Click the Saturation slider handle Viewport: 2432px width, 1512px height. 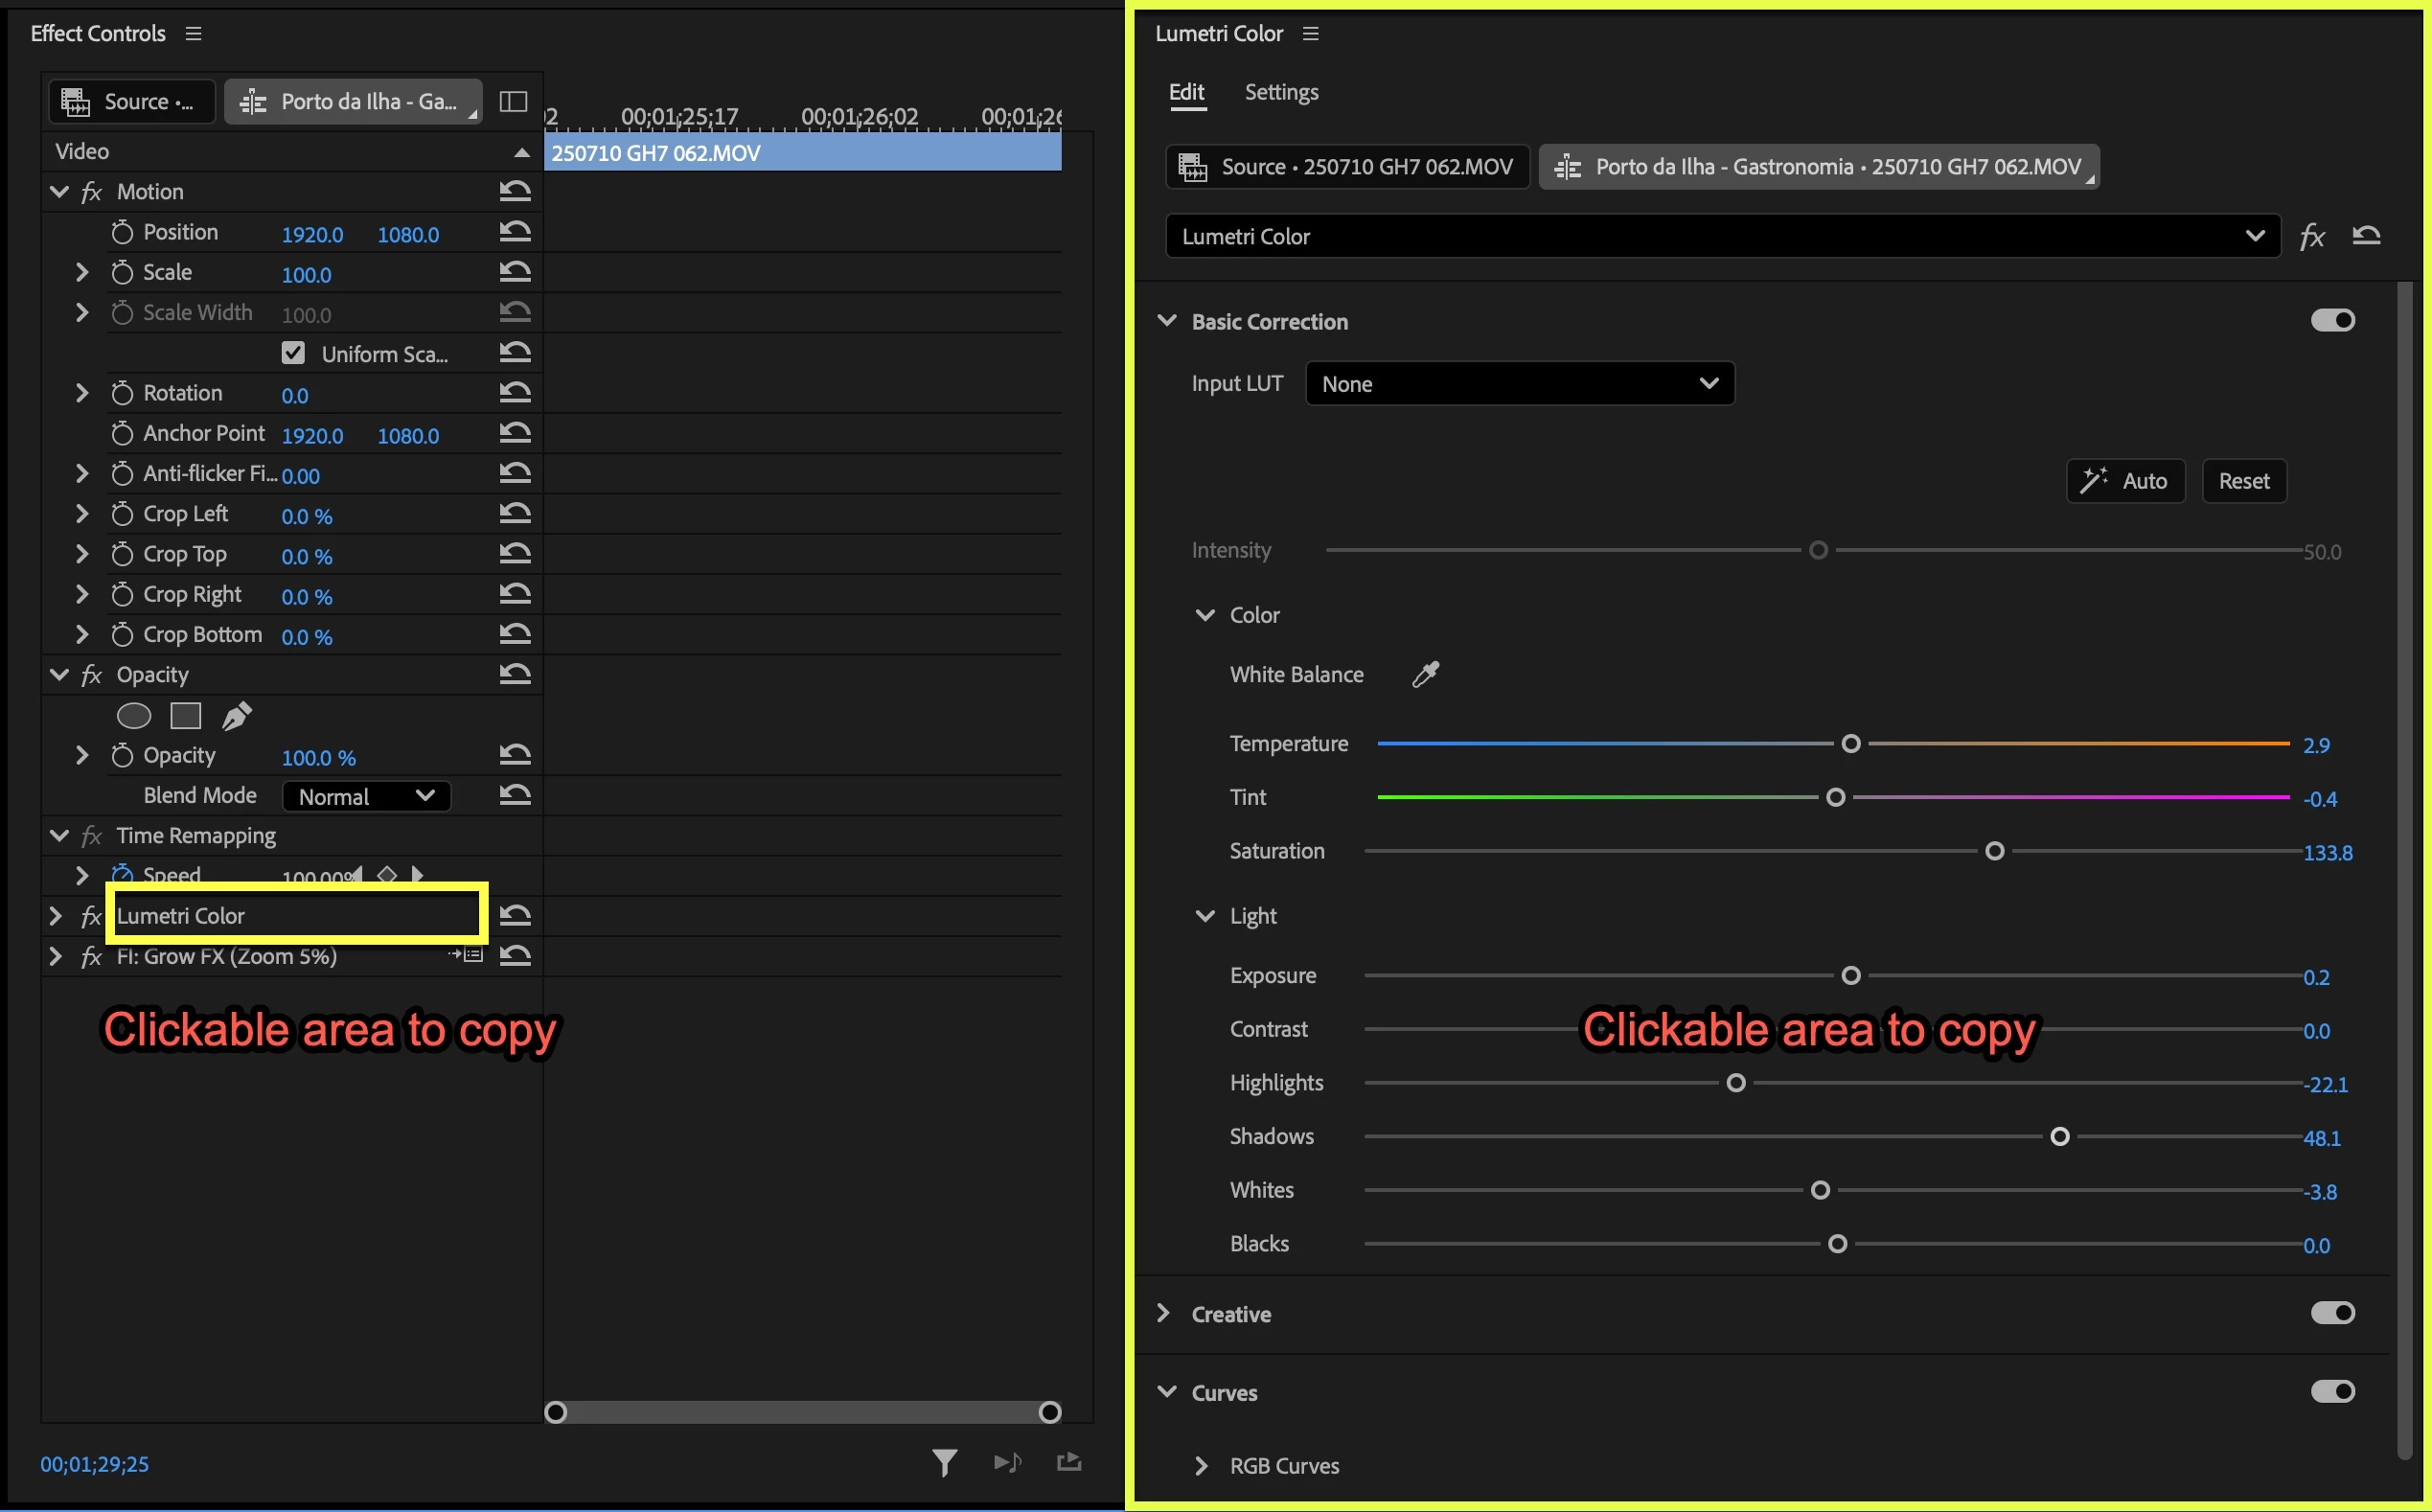[x=1994, y=851]
